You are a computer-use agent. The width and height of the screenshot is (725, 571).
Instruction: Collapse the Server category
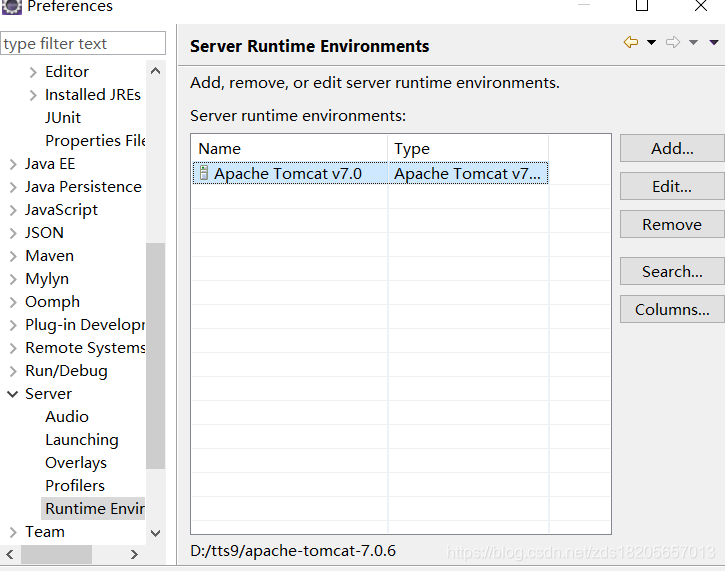[x=12, y=394]
